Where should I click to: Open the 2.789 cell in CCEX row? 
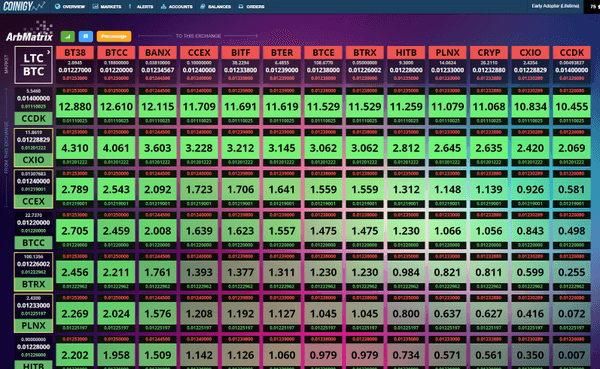75,189
